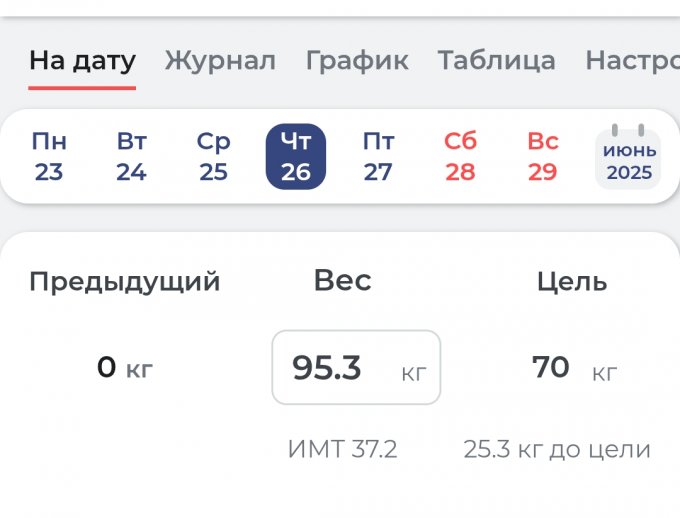Select Monday 23 in the week strip

[49, 157]
